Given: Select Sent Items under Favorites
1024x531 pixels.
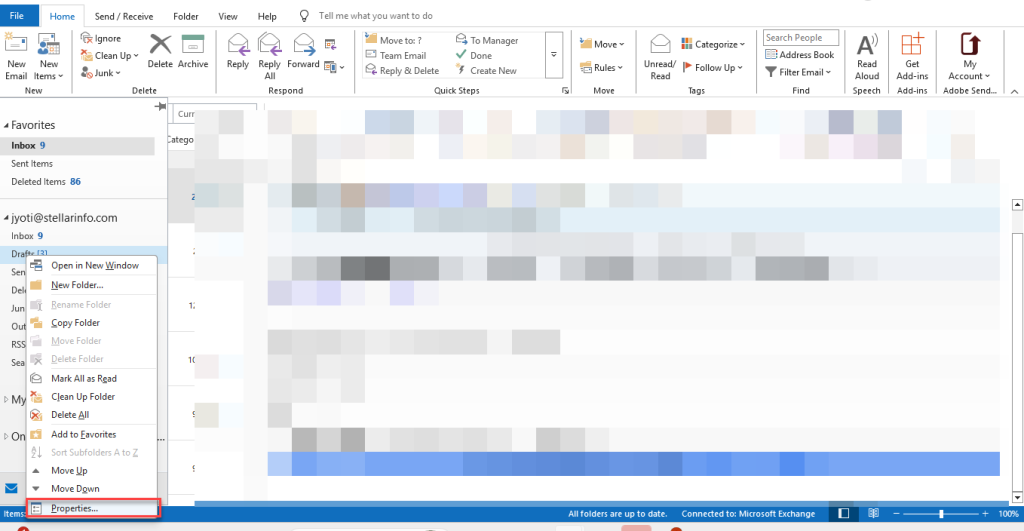Looking at the screenshot, I should (32, 164).
